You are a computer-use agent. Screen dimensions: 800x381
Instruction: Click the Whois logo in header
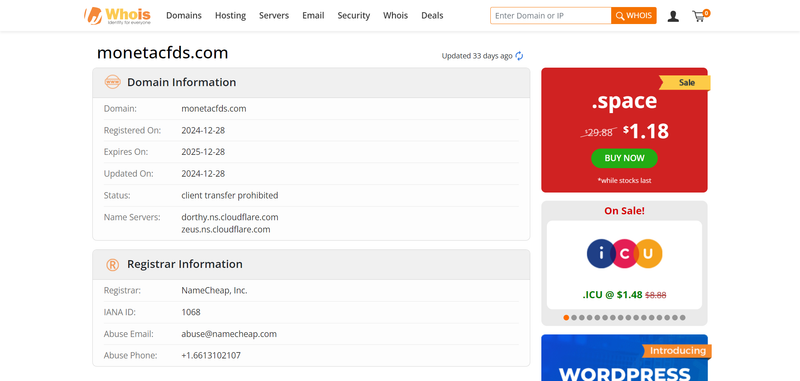tap(117, 15)
